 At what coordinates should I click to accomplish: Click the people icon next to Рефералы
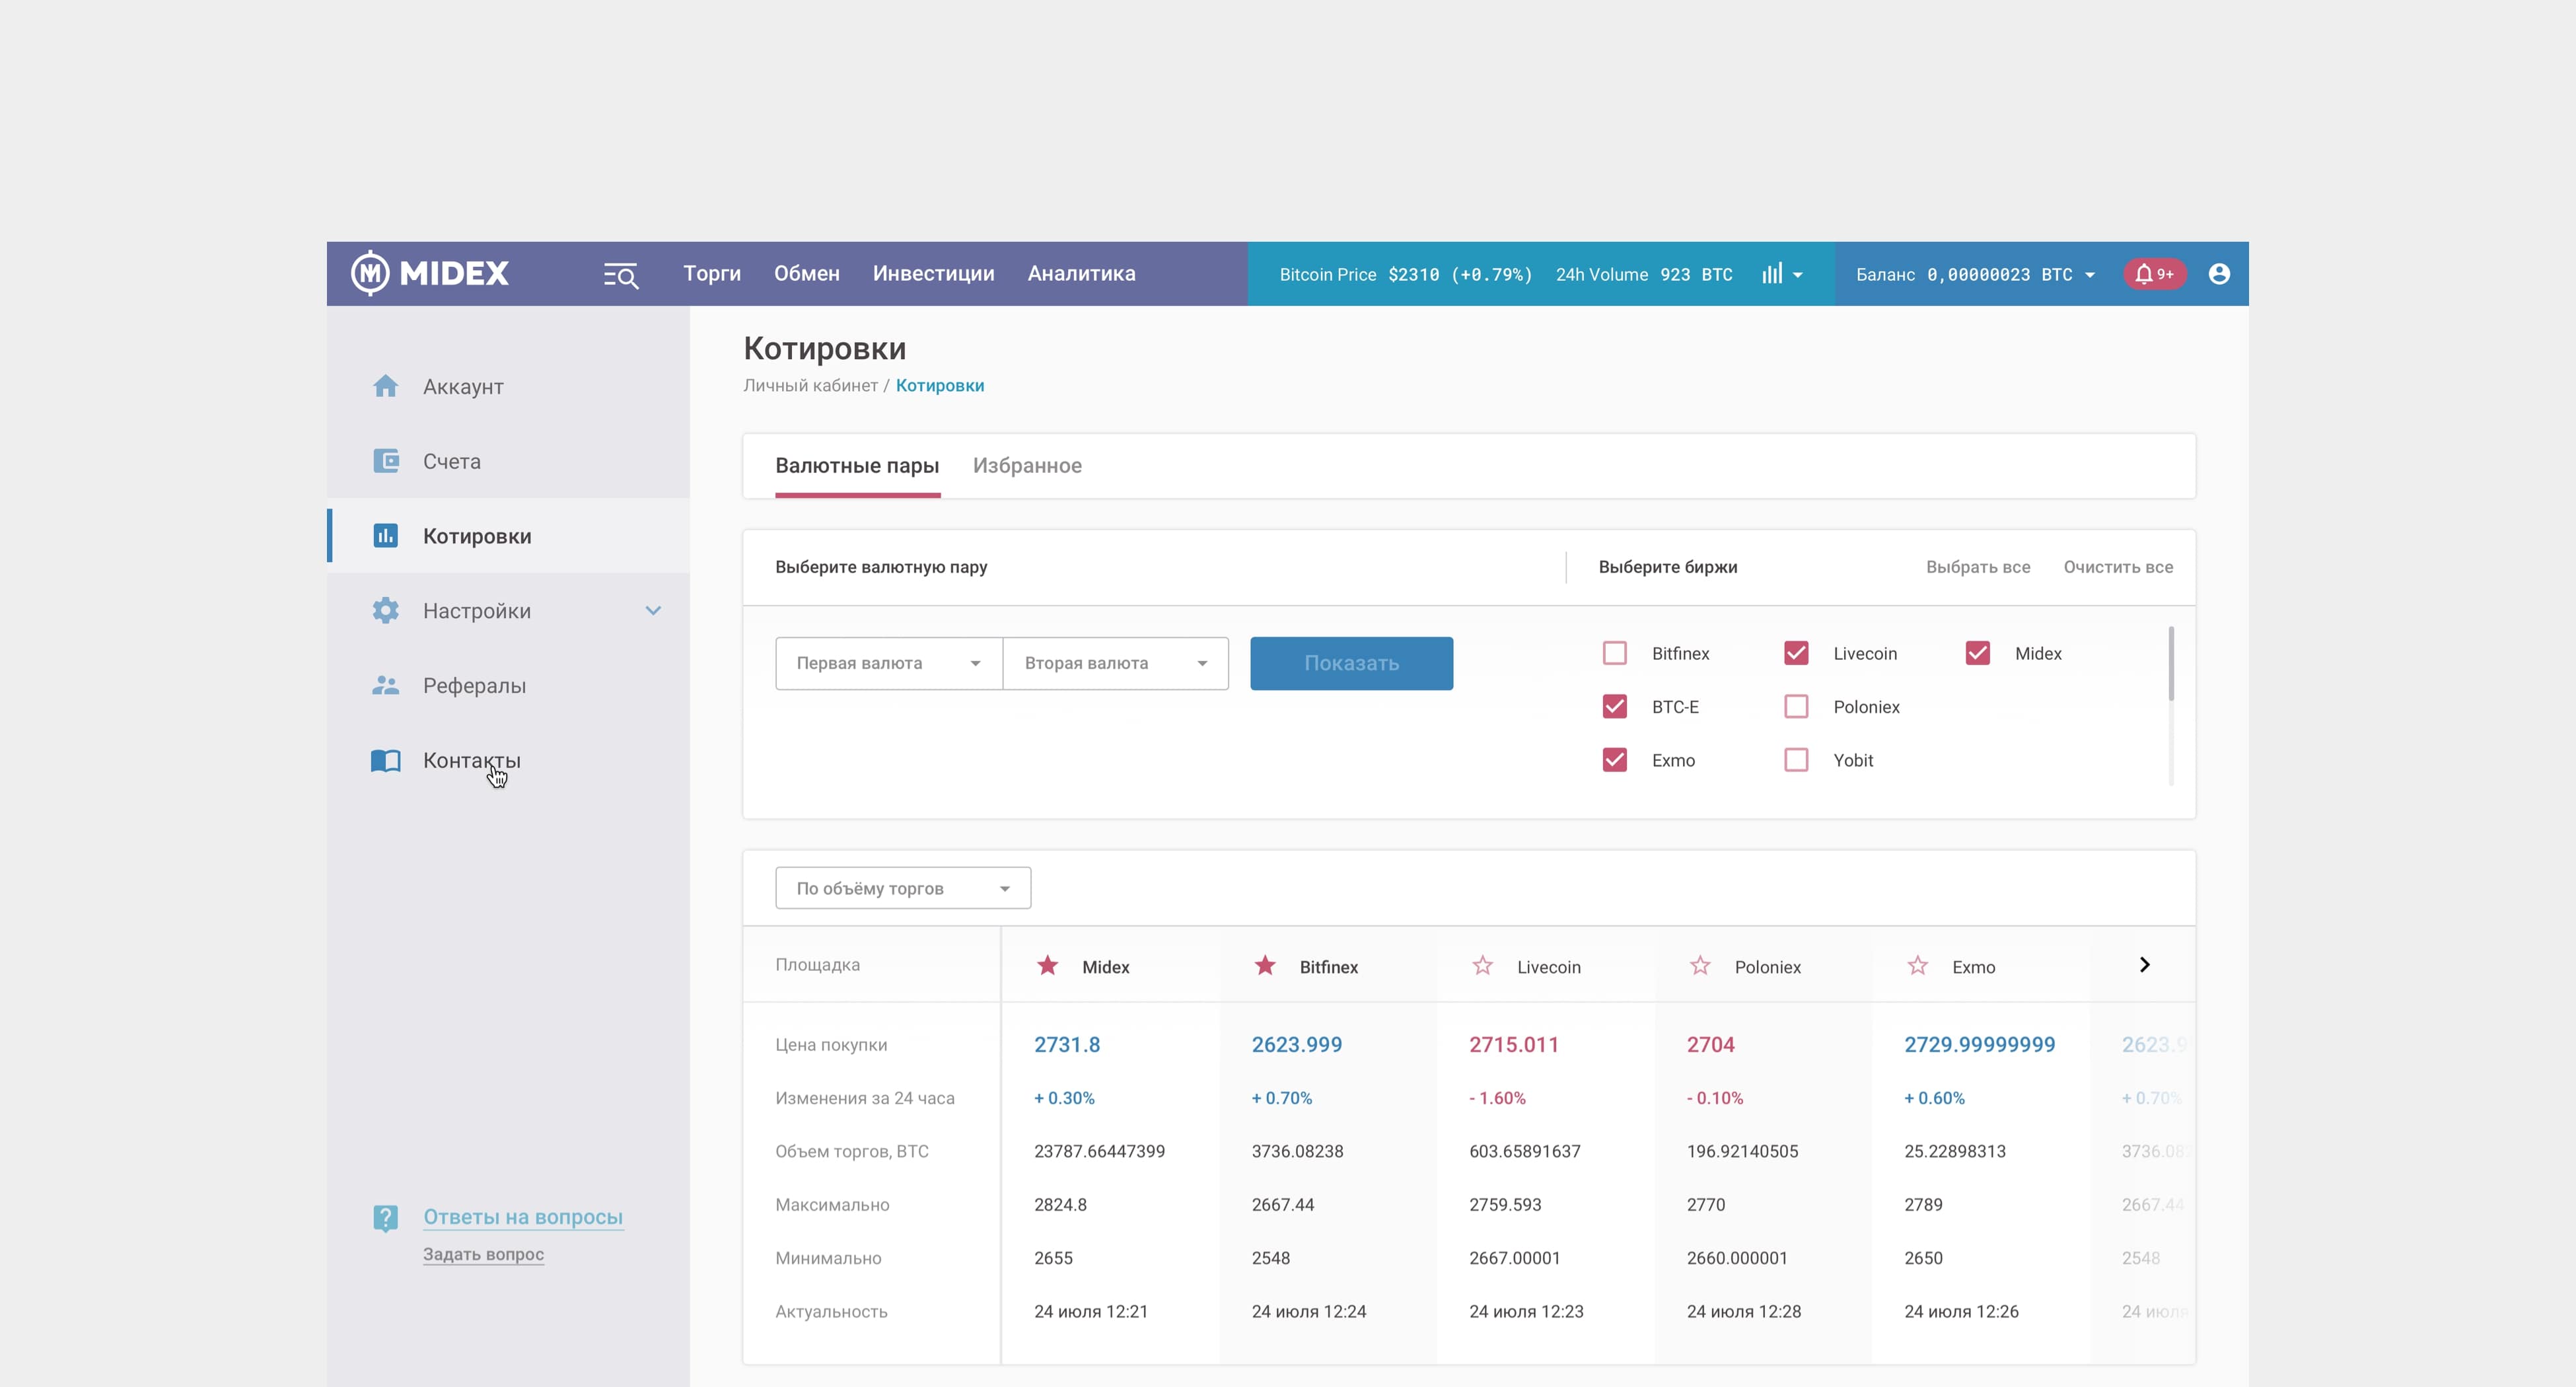tap(385, 686)
